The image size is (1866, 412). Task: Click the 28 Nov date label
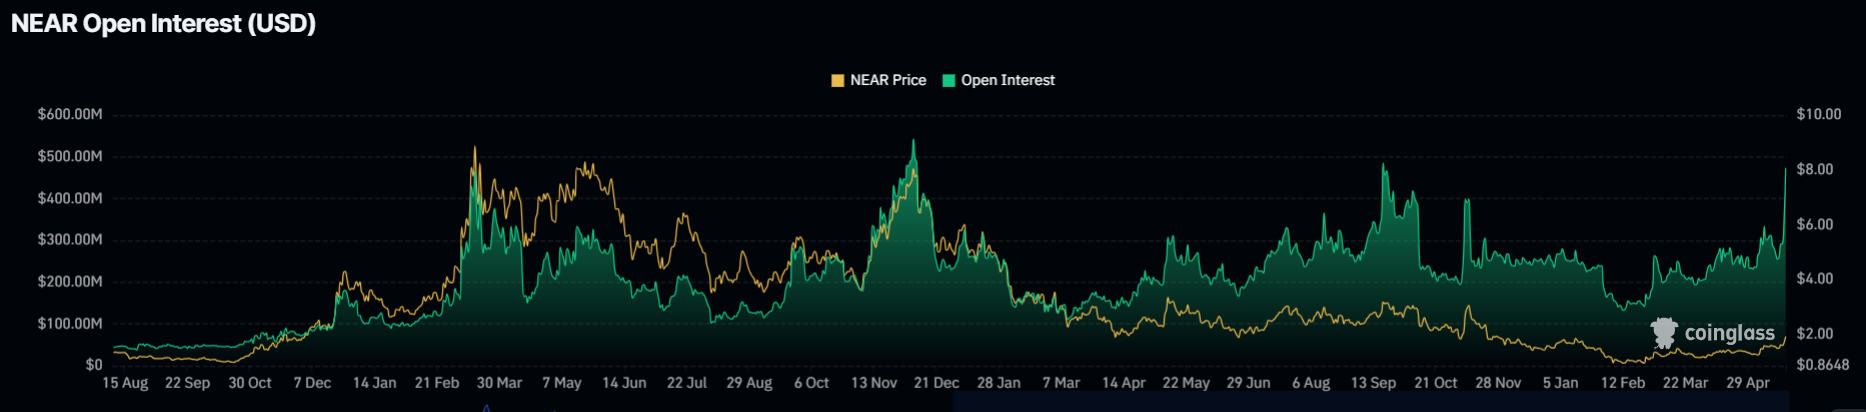(1498, 383)
